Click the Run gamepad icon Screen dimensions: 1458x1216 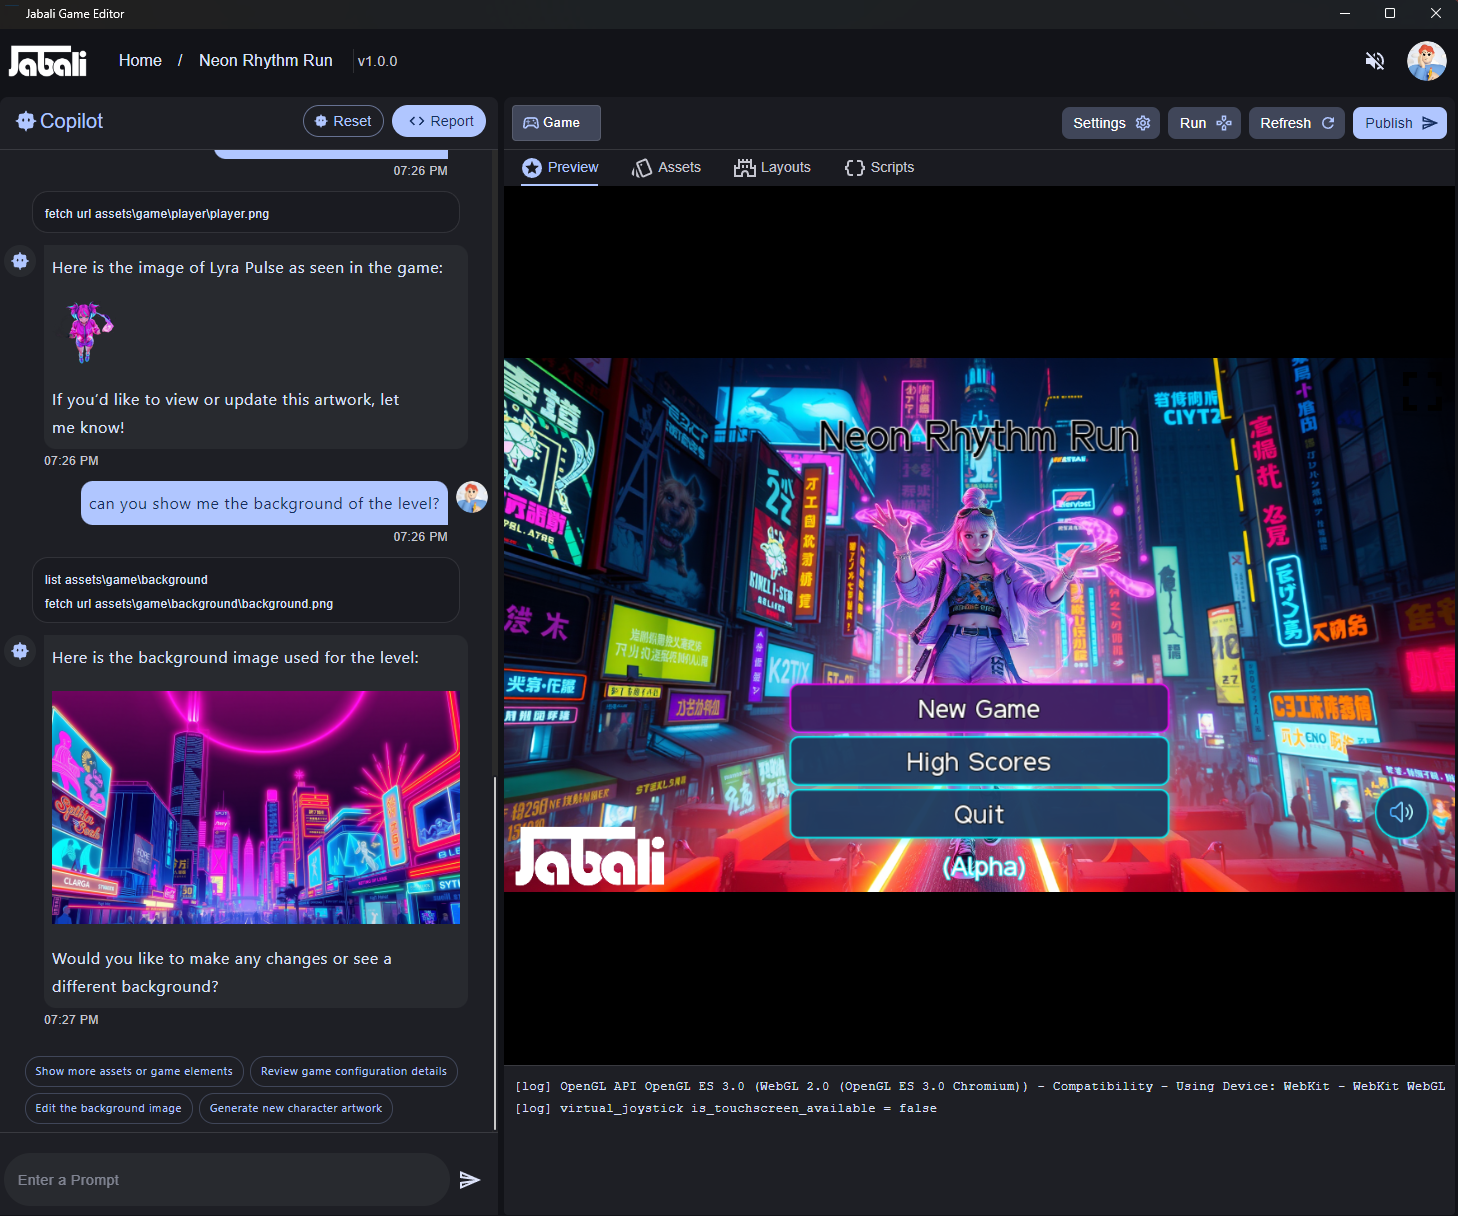pos(1223,123)
